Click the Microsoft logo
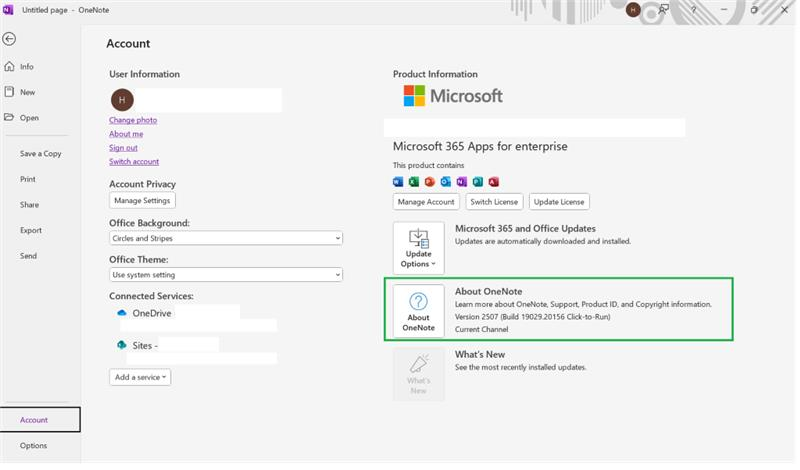 pos(453,96)
